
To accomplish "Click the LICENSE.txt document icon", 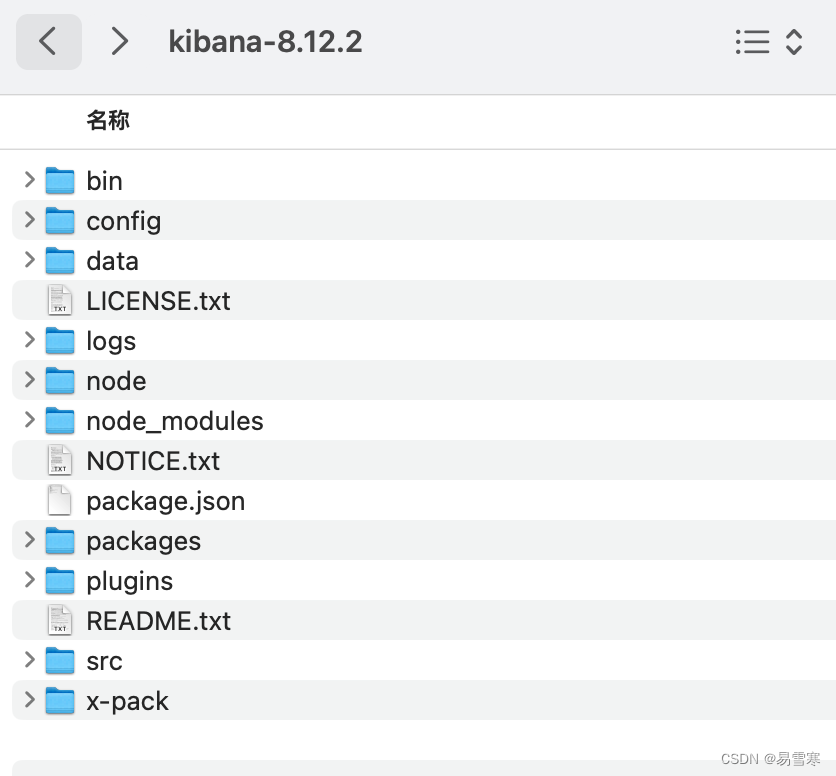I will [x=60, y=300].
